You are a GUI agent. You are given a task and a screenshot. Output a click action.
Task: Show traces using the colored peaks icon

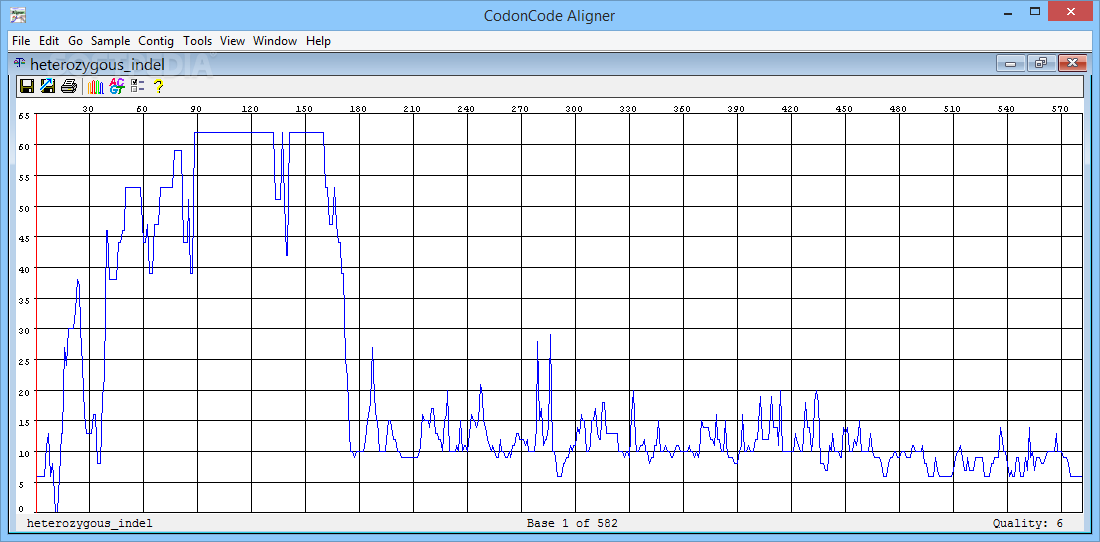point(96,86)
